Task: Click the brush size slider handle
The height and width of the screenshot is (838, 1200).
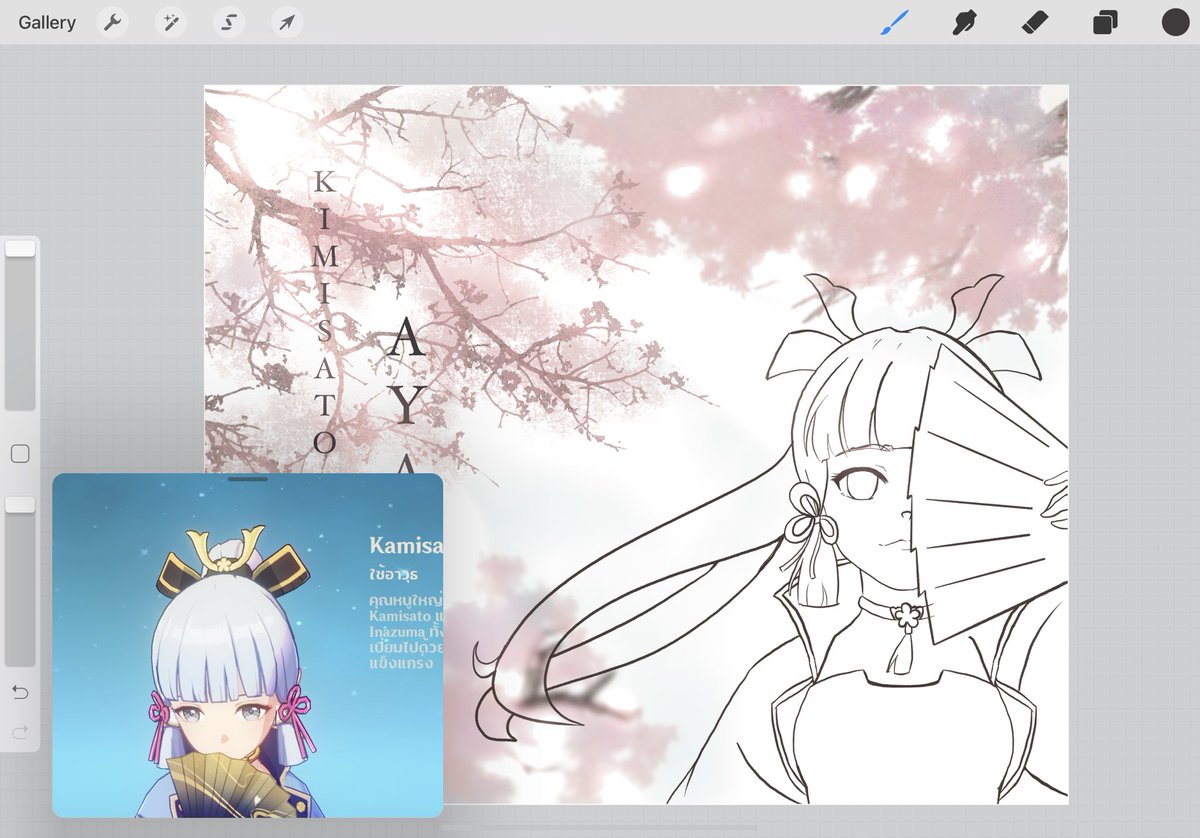Action: pos(20,248)
